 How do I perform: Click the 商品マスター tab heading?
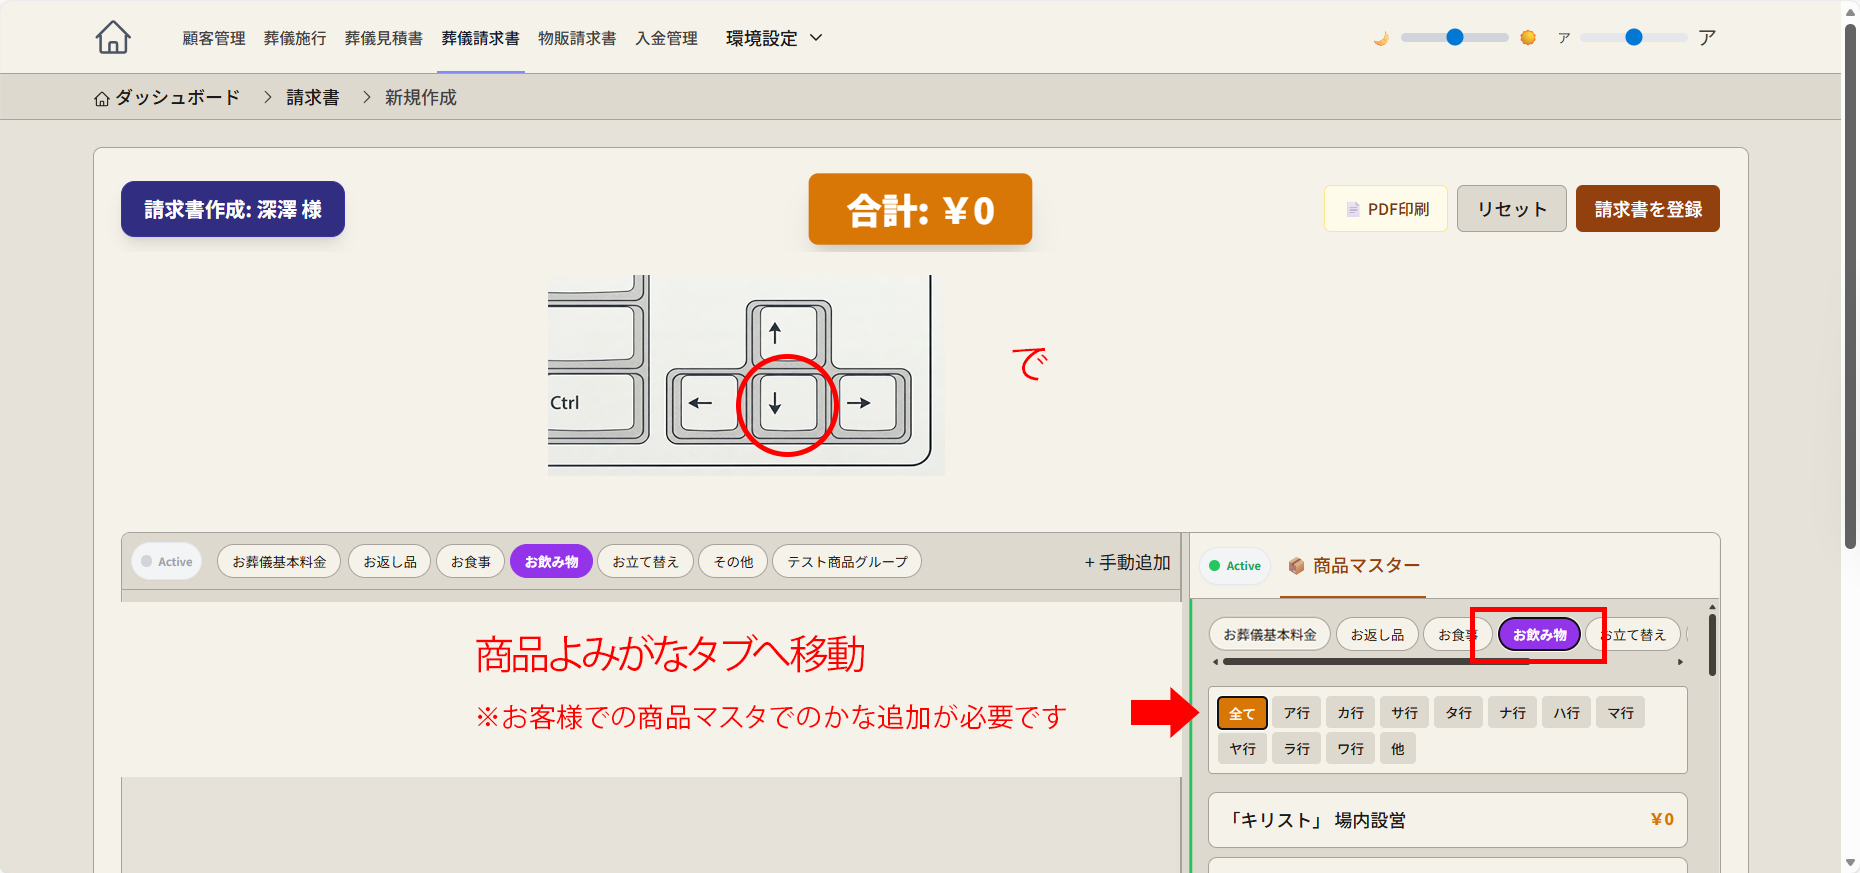(x=1354, y=566)
